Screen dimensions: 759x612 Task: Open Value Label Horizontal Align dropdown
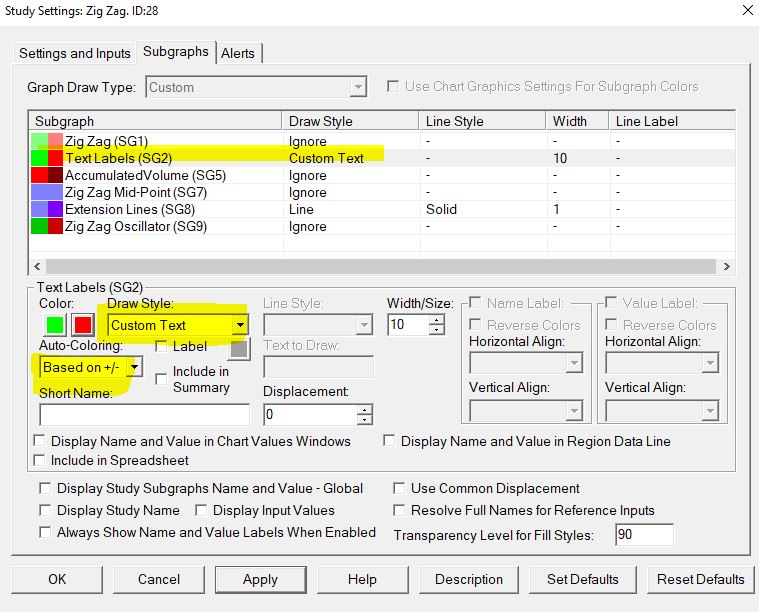click(662, 363)
